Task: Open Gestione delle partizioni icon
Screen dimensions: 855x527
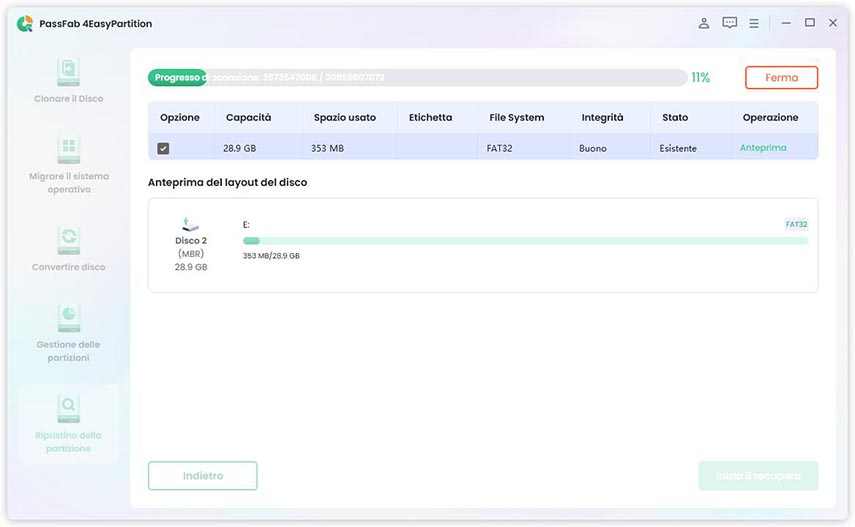Action: point(69,317)
